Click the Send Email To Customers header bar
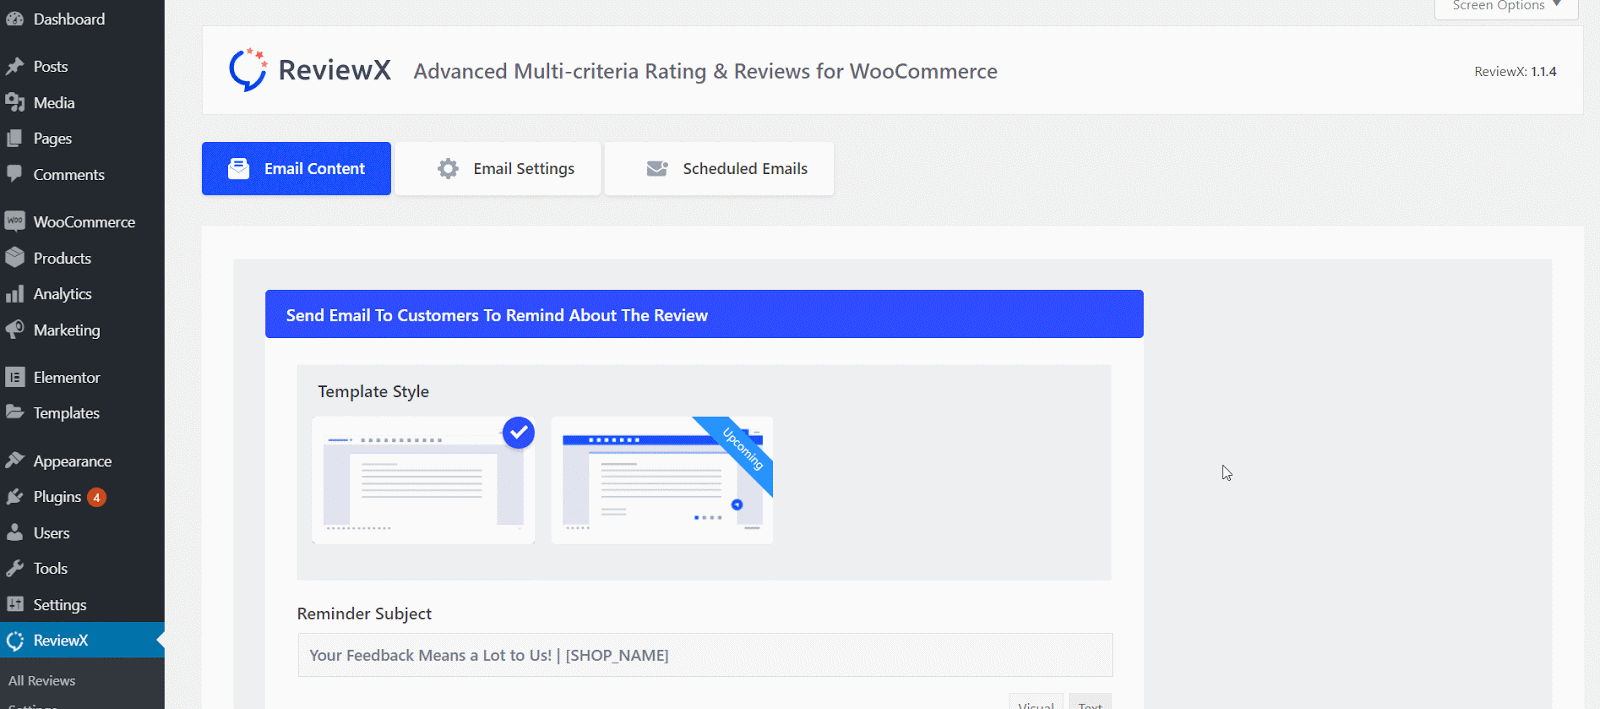 [x=704, y=314]
